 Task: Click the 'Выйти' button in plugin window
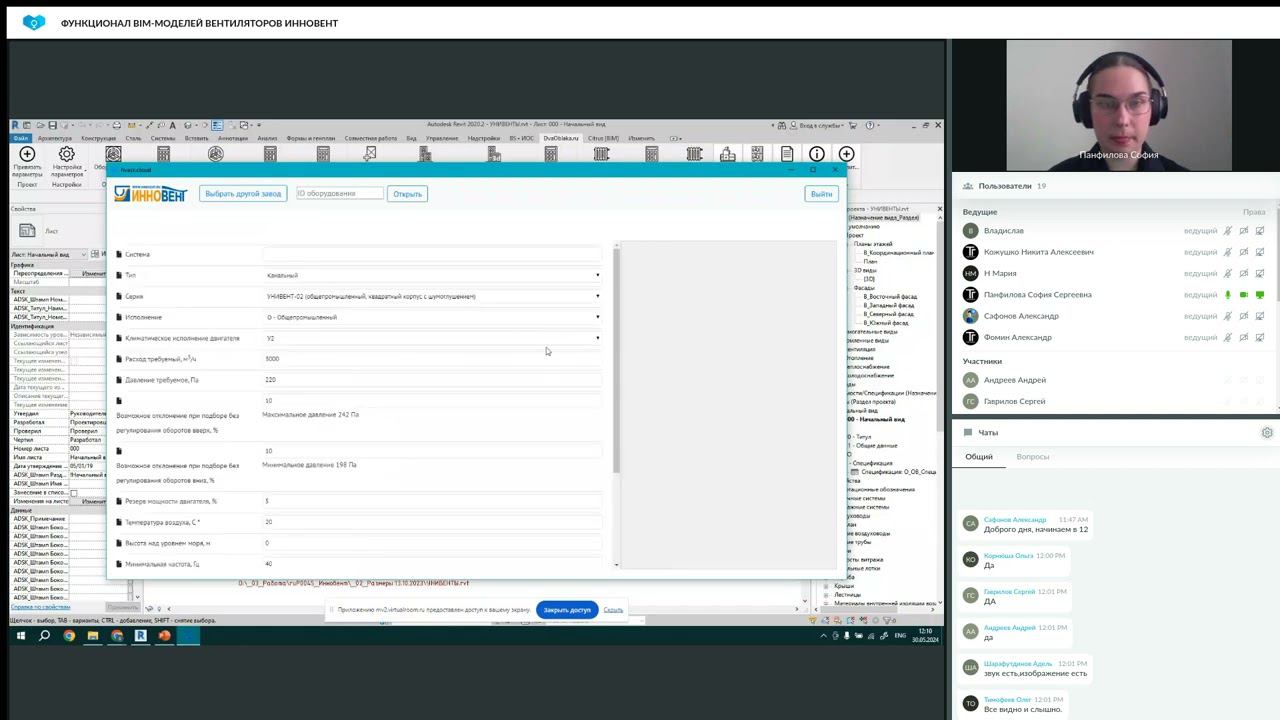pyautogui.click(x=821, y=194)
